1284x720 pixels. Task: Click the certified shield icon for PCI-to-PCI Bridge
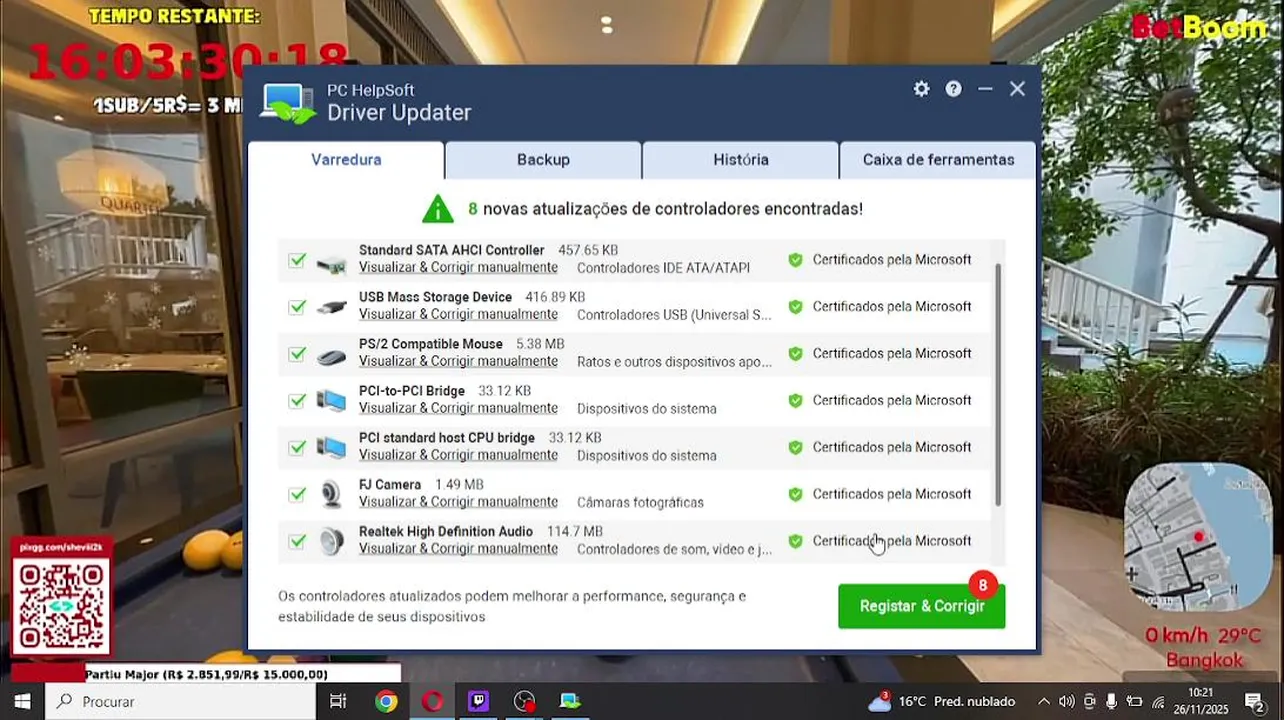[795, 401]
